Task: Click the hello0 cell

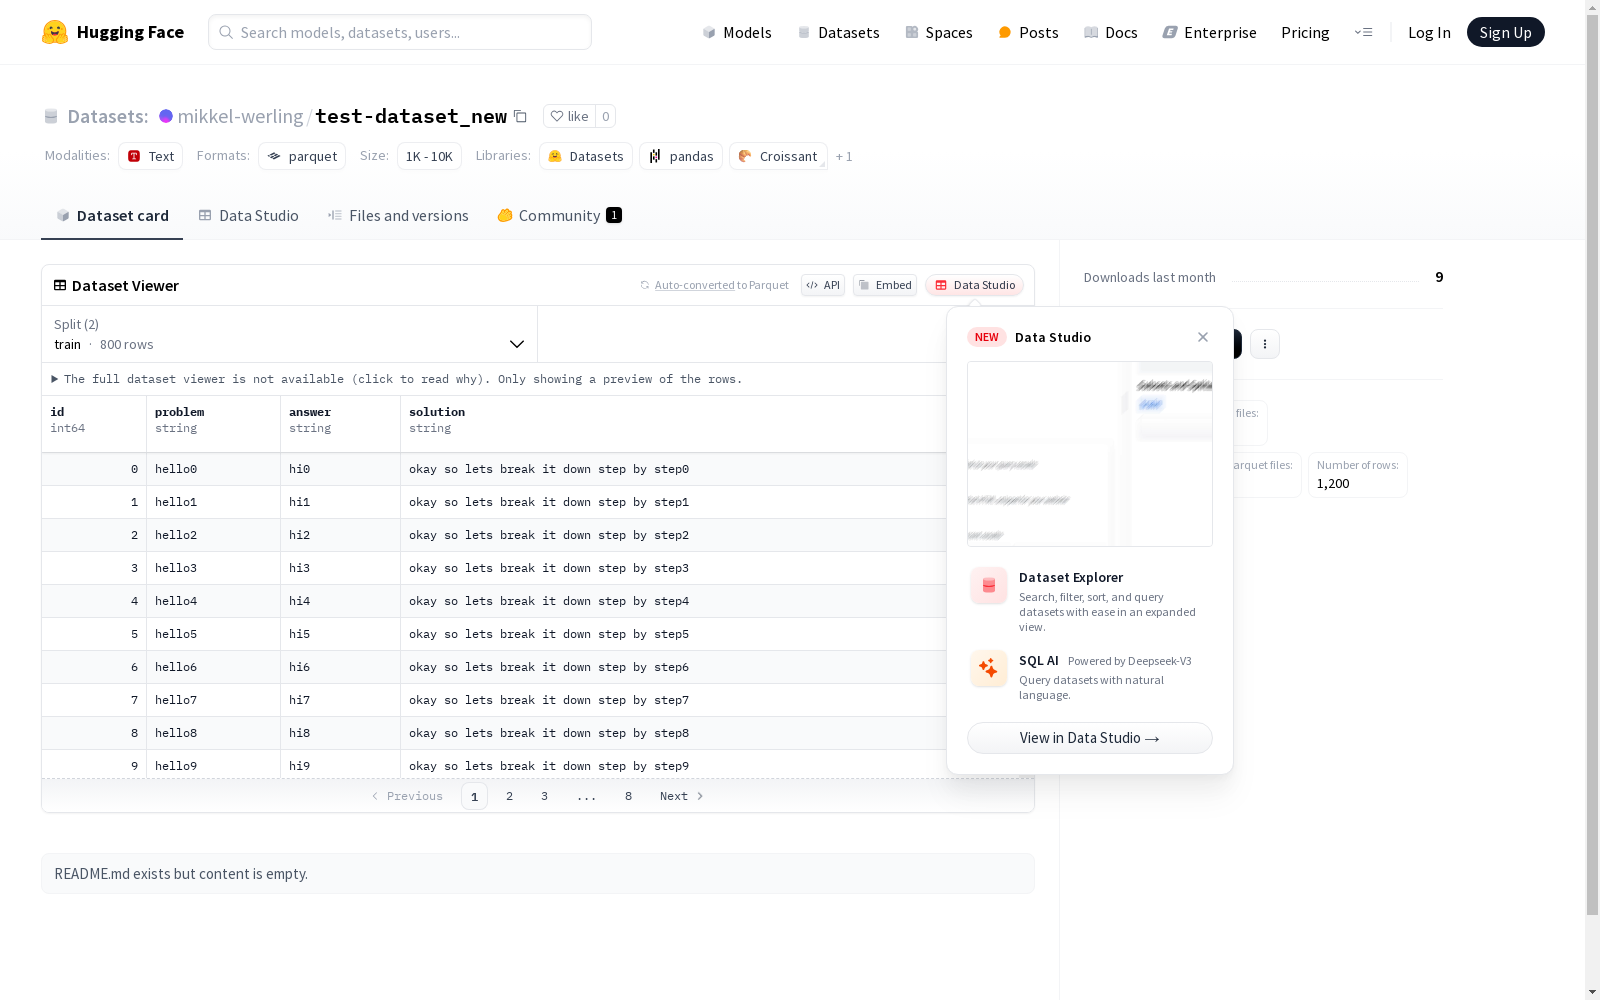Action: tap(213, 469)
